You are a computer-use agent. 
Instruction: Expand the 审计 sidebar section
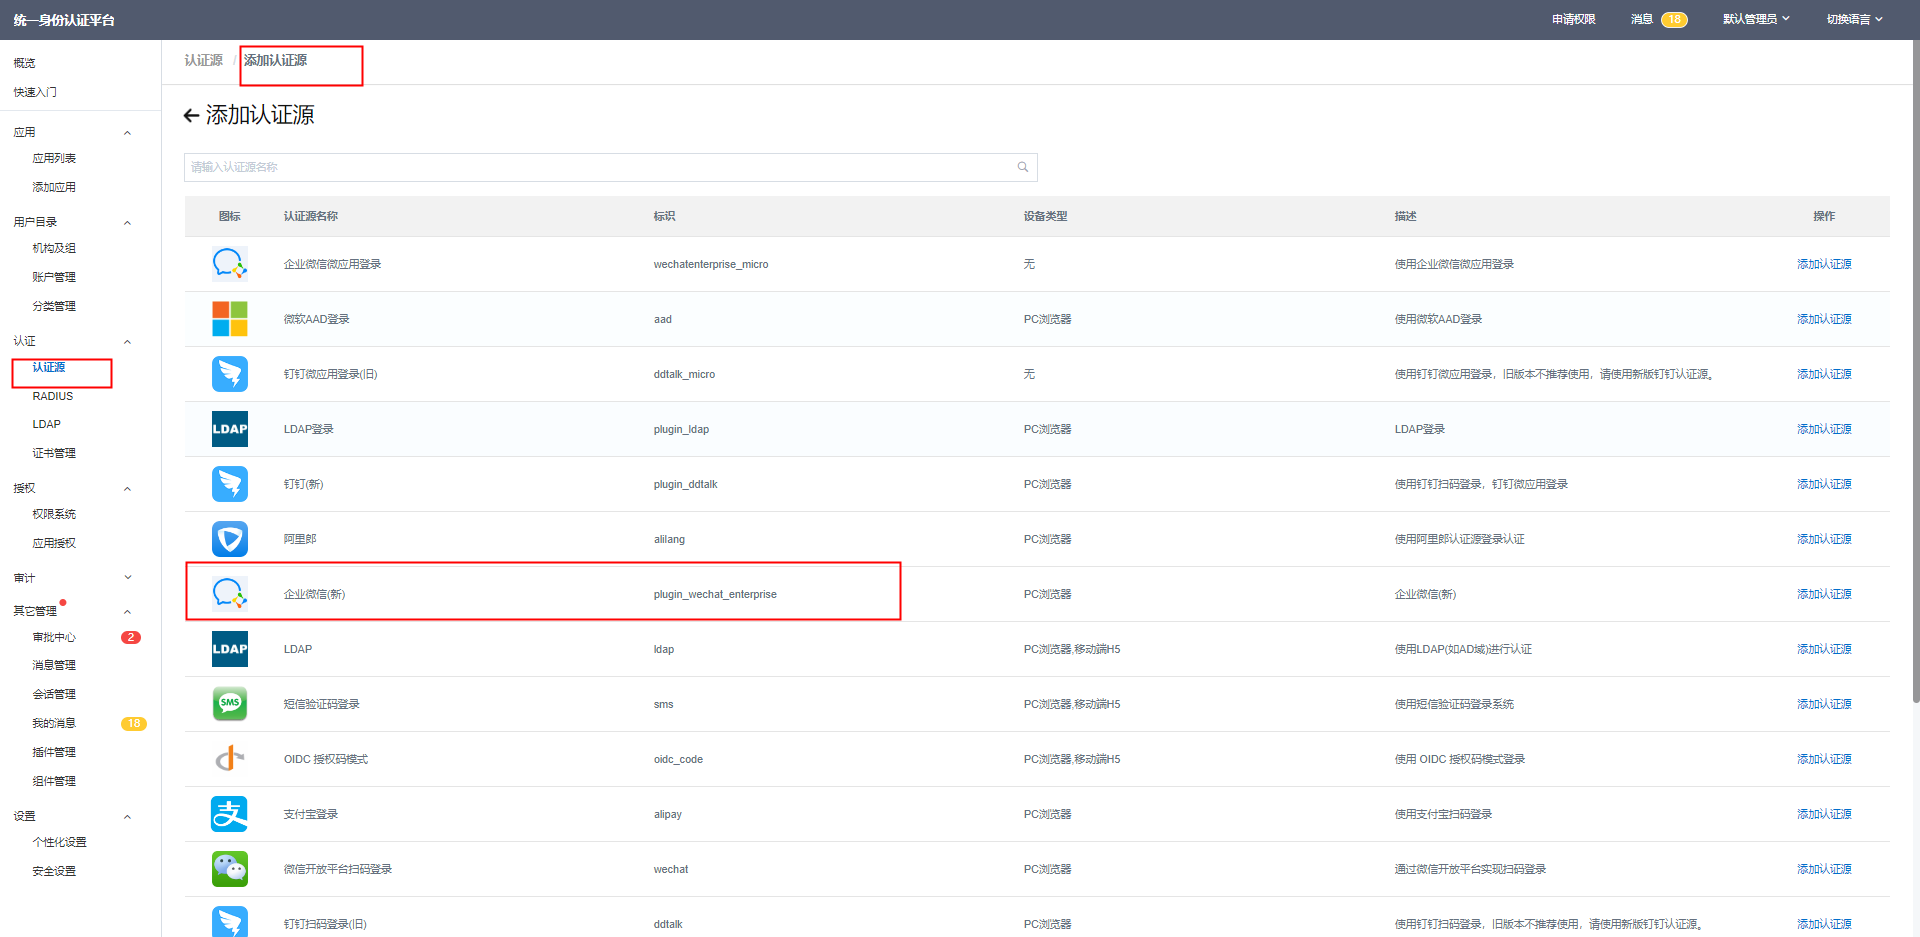click(x=127, y=578)
